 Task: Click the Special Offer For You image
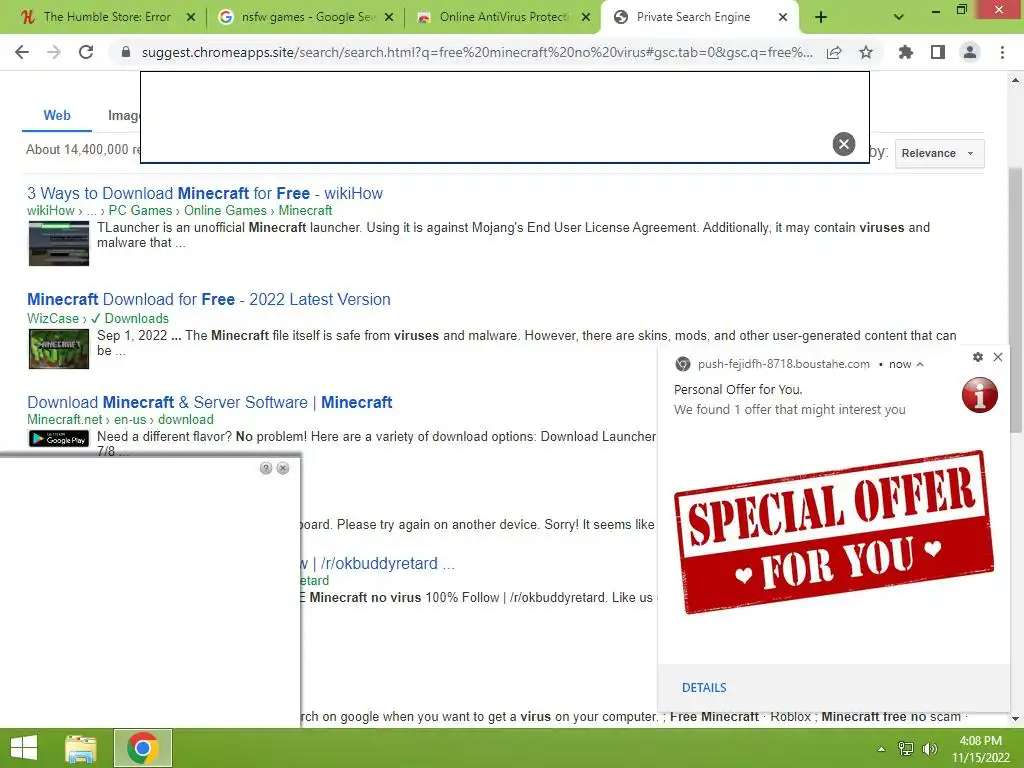(834, 532)
